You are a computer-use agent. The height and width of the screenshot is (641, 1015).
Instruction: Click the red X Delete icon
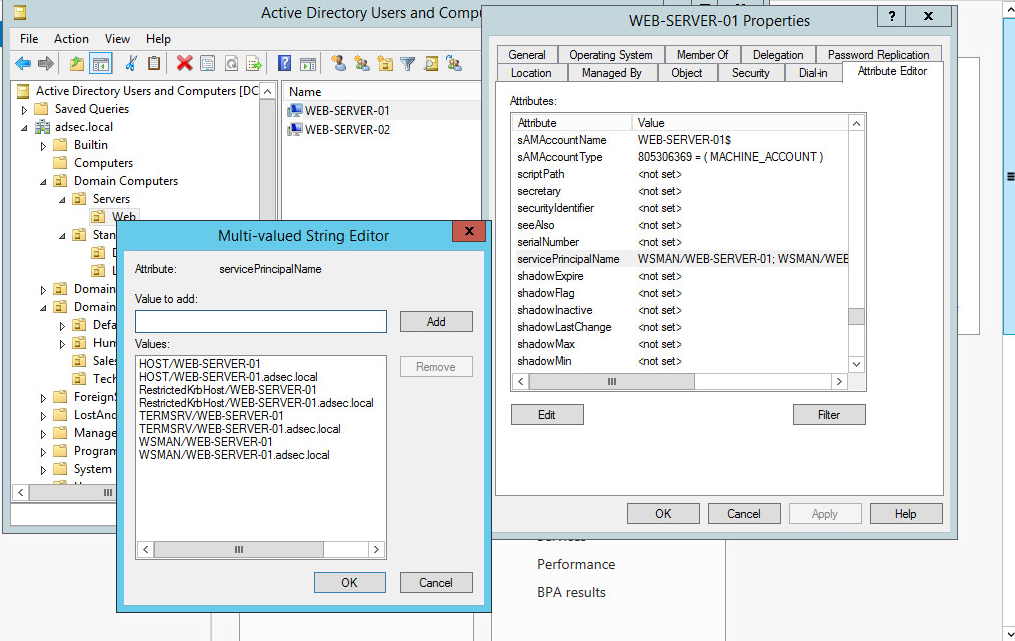(184, 64)
